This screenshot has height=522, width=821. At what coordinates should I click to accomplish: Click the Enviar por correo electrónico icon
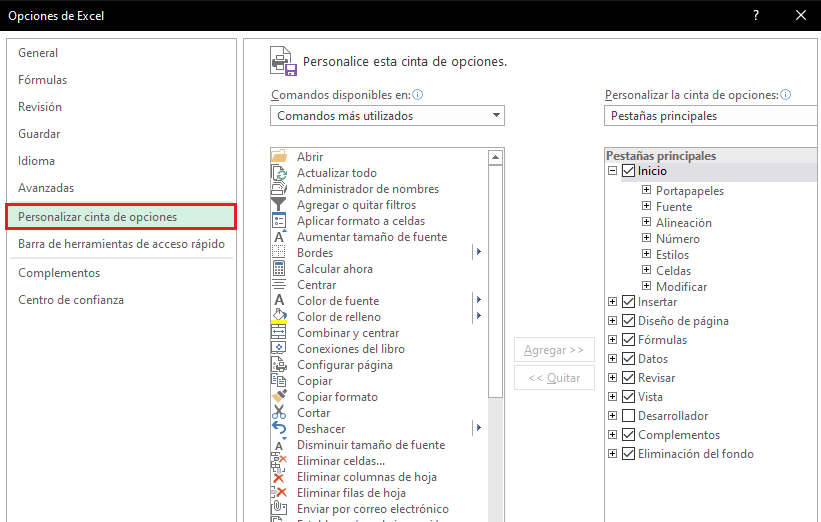pyautogui.click(x=279, y=508)
